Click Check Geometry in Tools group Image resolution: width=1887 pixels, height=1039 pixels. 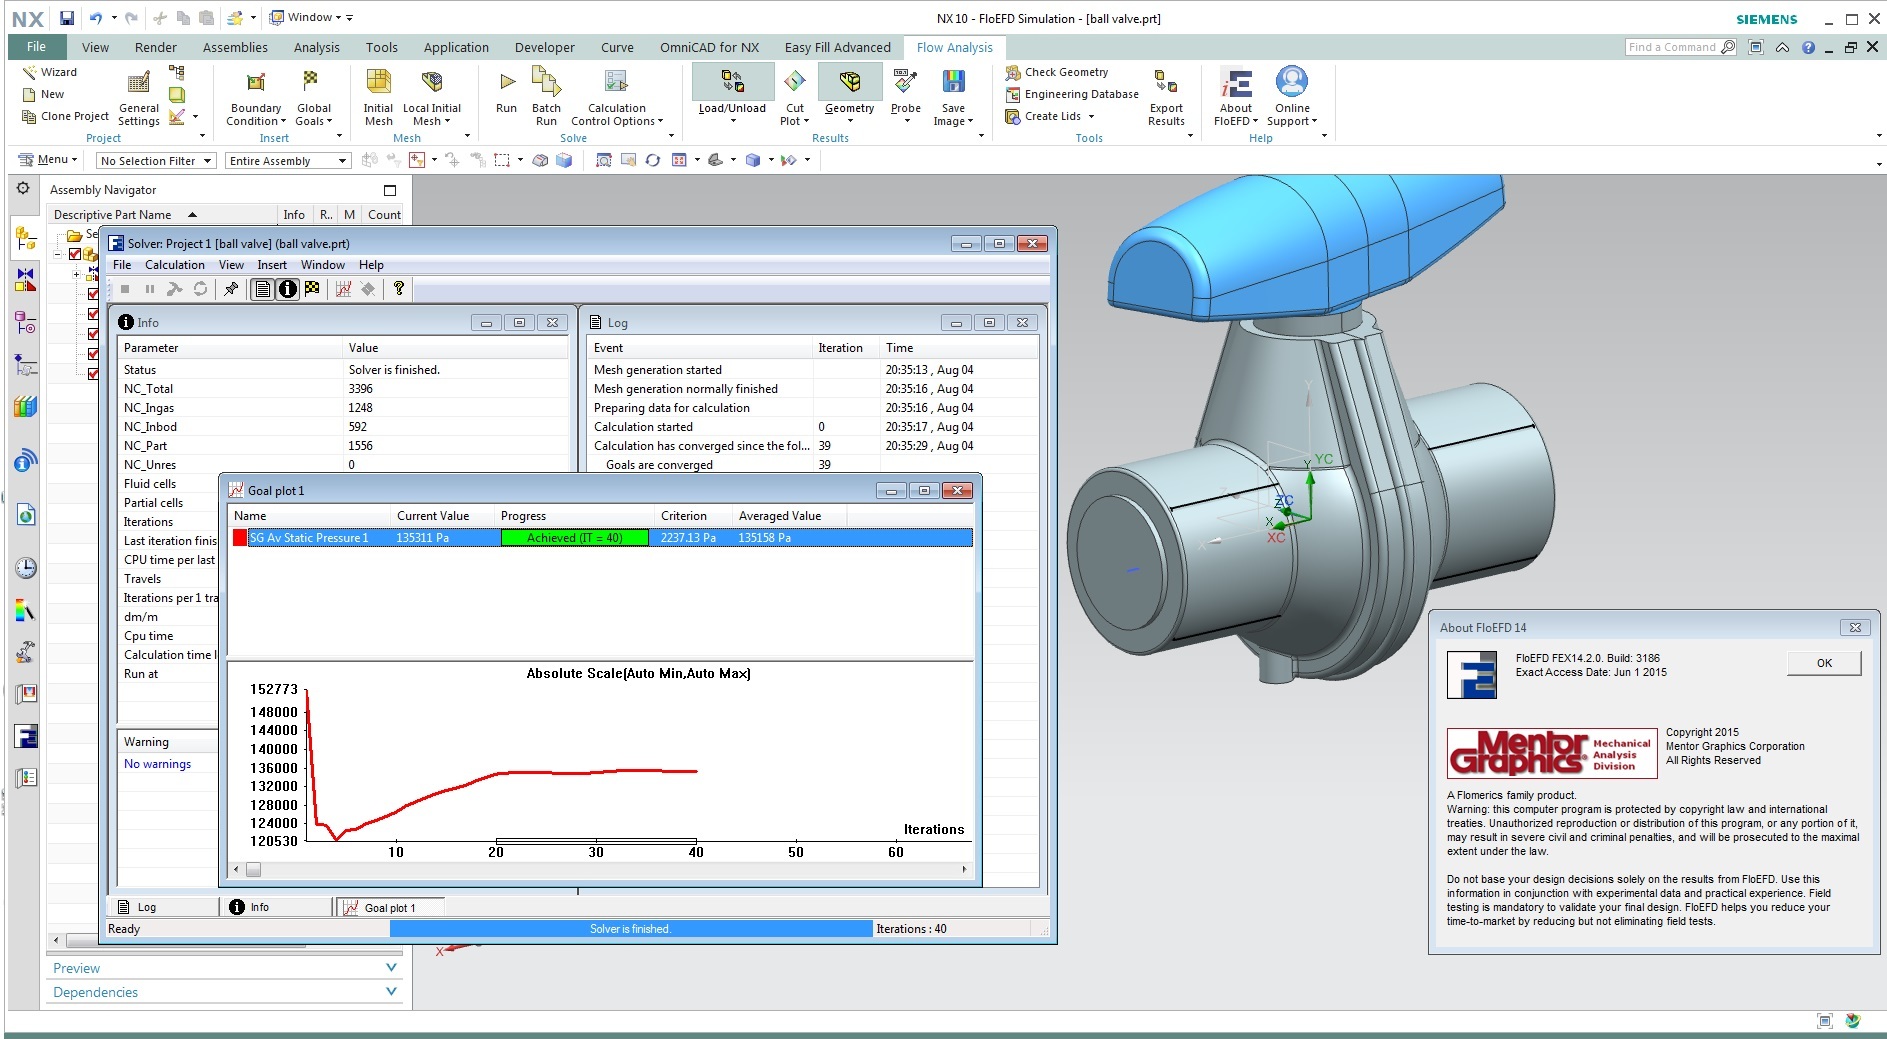point(1057,72)
